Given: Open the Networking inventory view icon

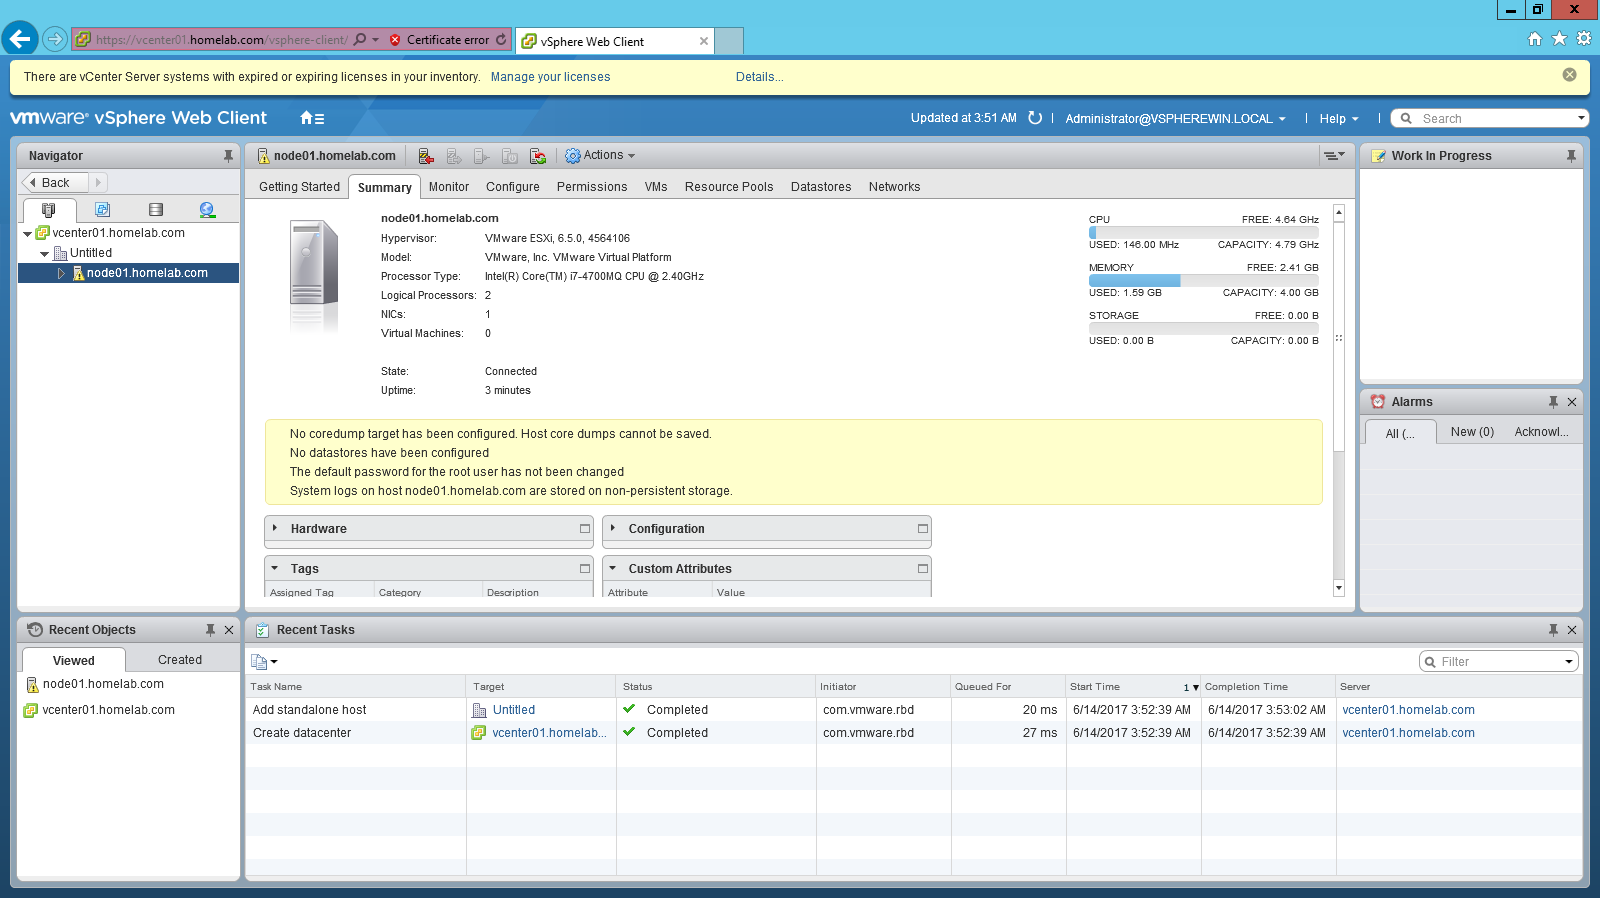Looking at the screenshot, I should click(x=207, y=210).
